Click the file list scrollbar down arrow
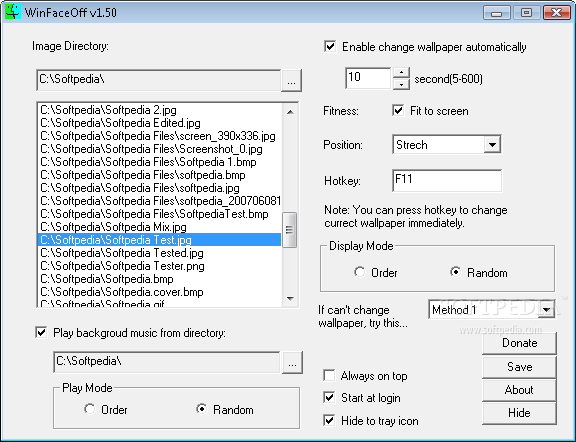The height and width of the screenshot is (442, 576). tap(290, 299)
